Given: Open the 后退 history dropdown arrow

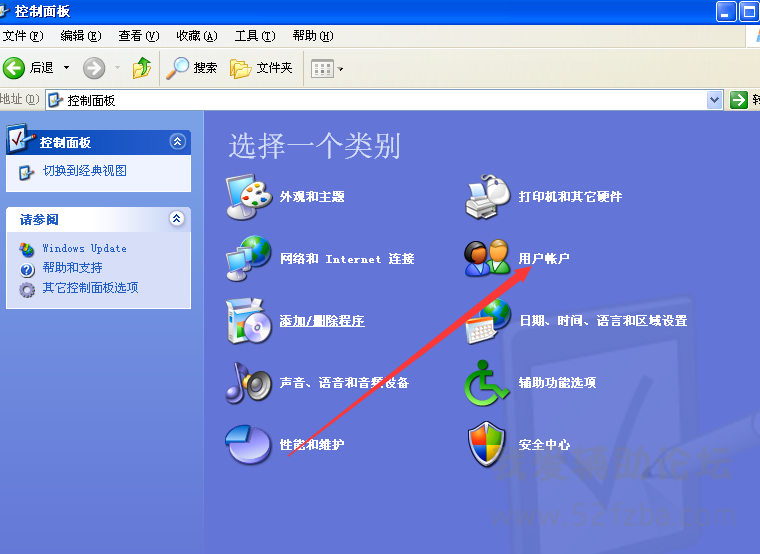Looking at the screenshot, I should click(x=66, y=68).
